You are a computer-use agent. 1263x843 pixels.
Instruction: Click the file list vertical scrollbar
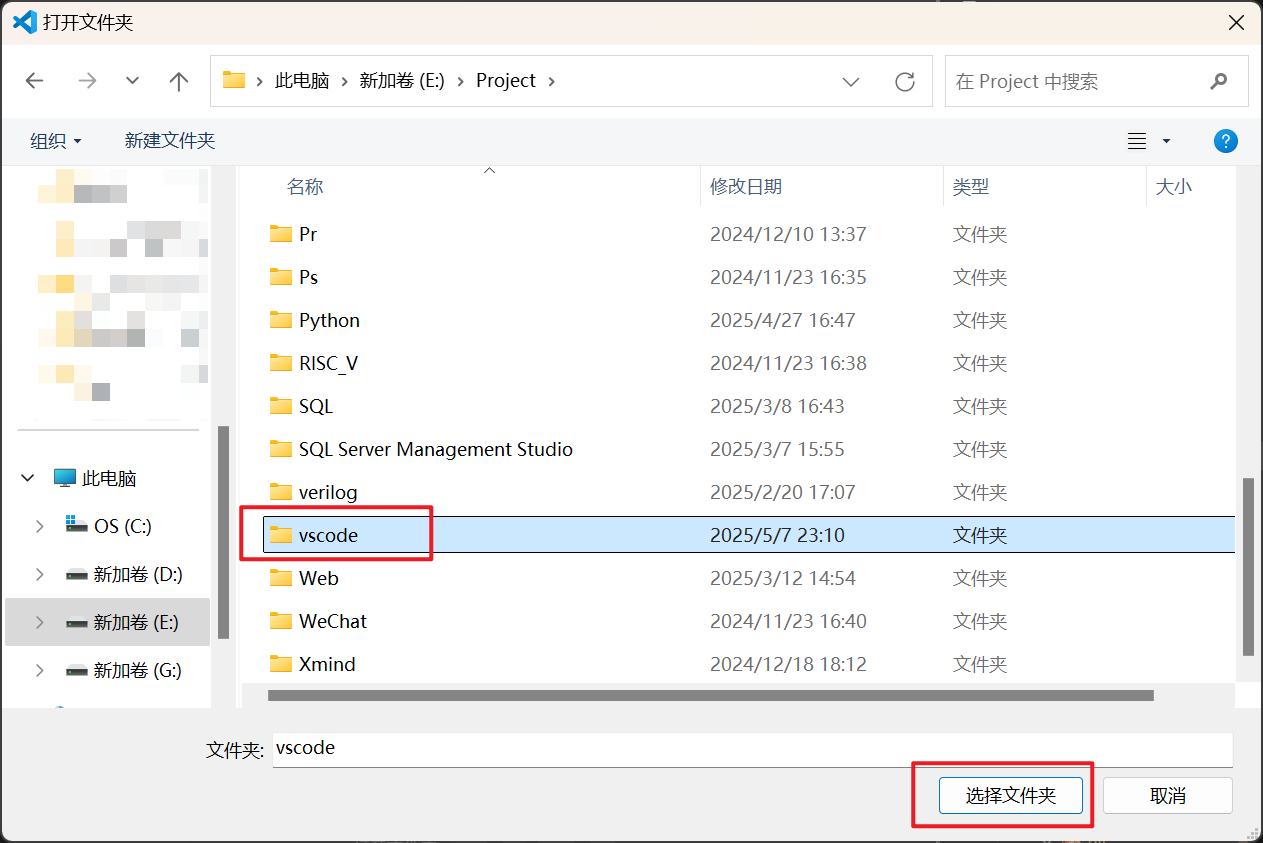point(1247,567)
